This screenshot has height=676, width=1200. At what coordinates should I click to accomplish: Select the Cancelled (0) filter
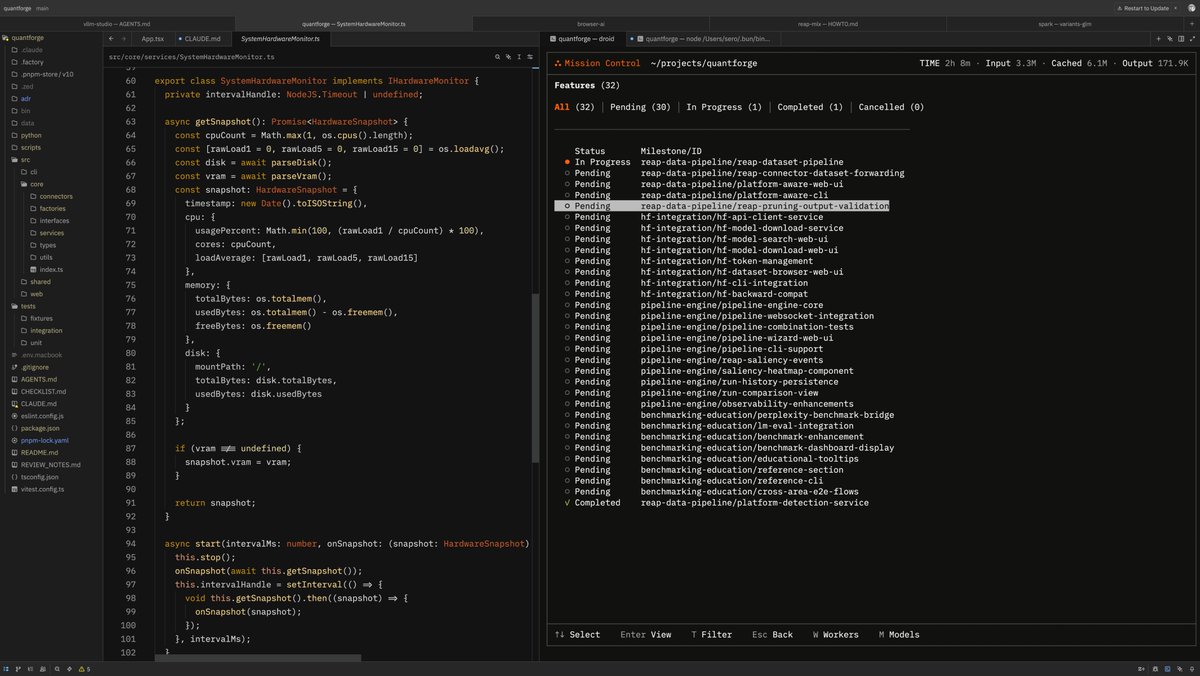tap(891, 107)
